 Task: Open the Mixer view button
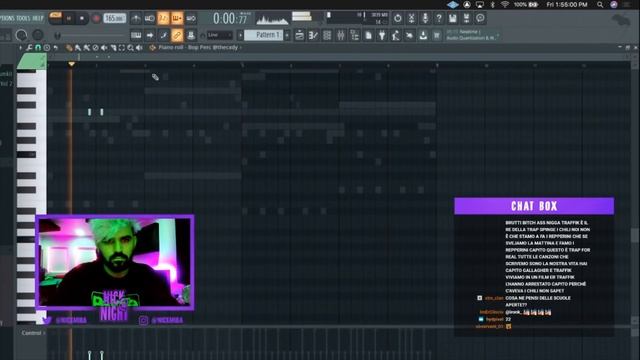point(341,36)
